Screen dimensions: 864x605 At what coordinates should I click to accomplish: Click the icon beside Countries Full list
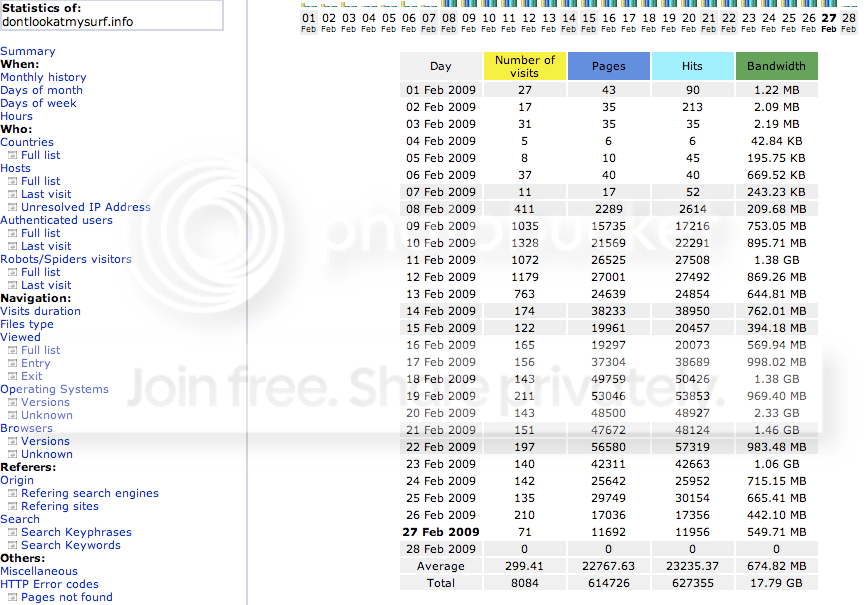pos(13,155)
